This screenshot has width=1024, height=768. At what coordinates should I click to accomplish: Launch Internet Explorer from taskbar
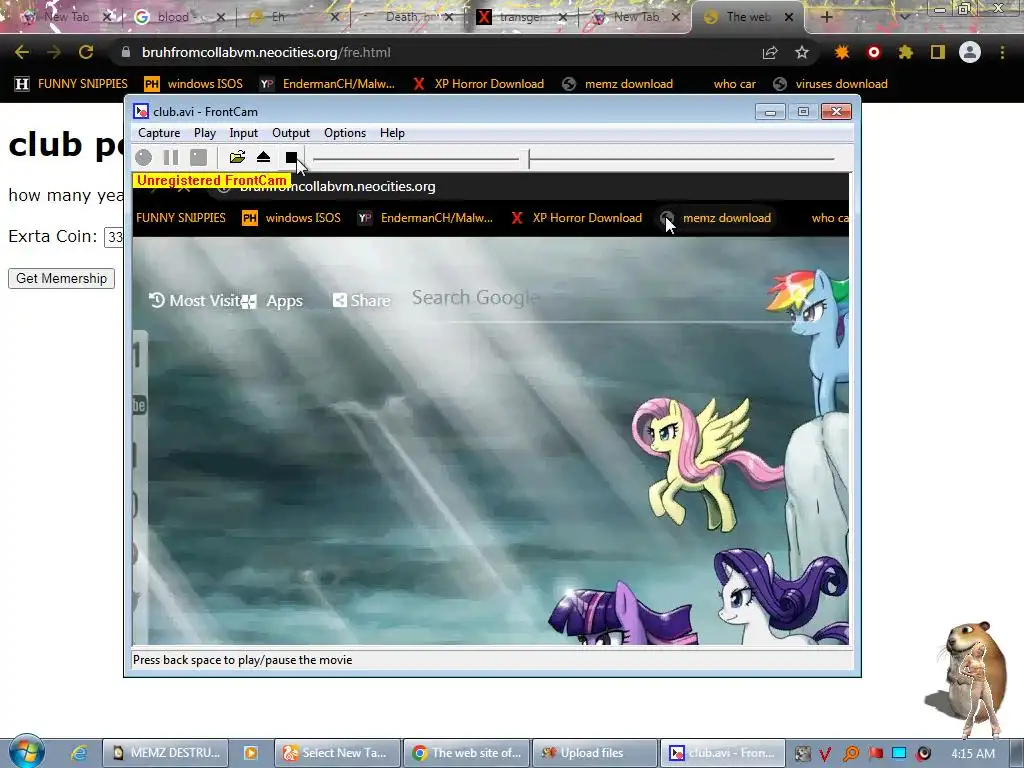pyautogui.click(x=79, y=753)
